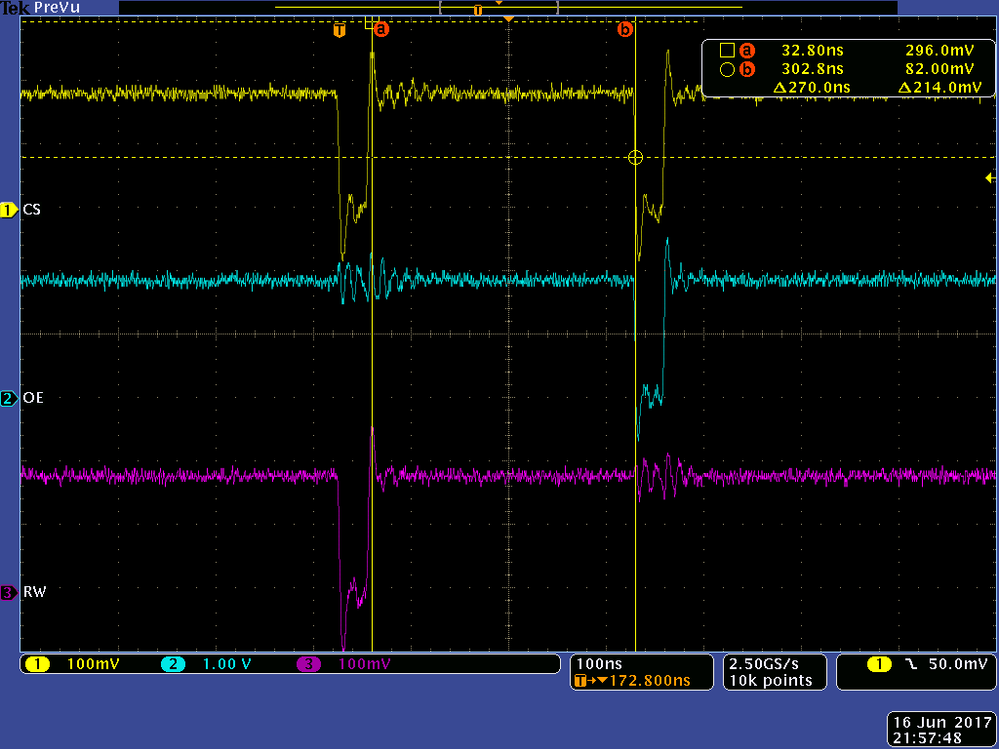Click the channel 1 100mV scale value
The height and width of the screenshot is (749, 999).
point(93,664)
